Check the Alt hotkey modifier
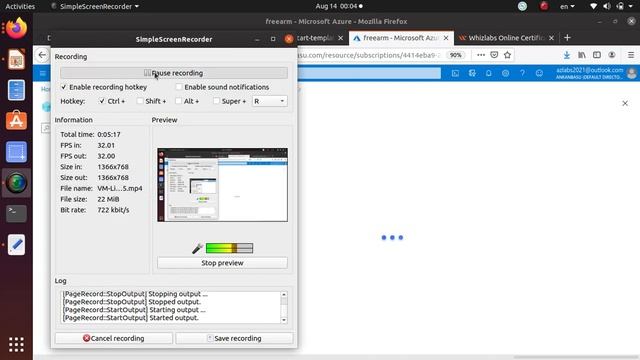Viewport: 640px width, 360px height. click(x=178, y=101)
